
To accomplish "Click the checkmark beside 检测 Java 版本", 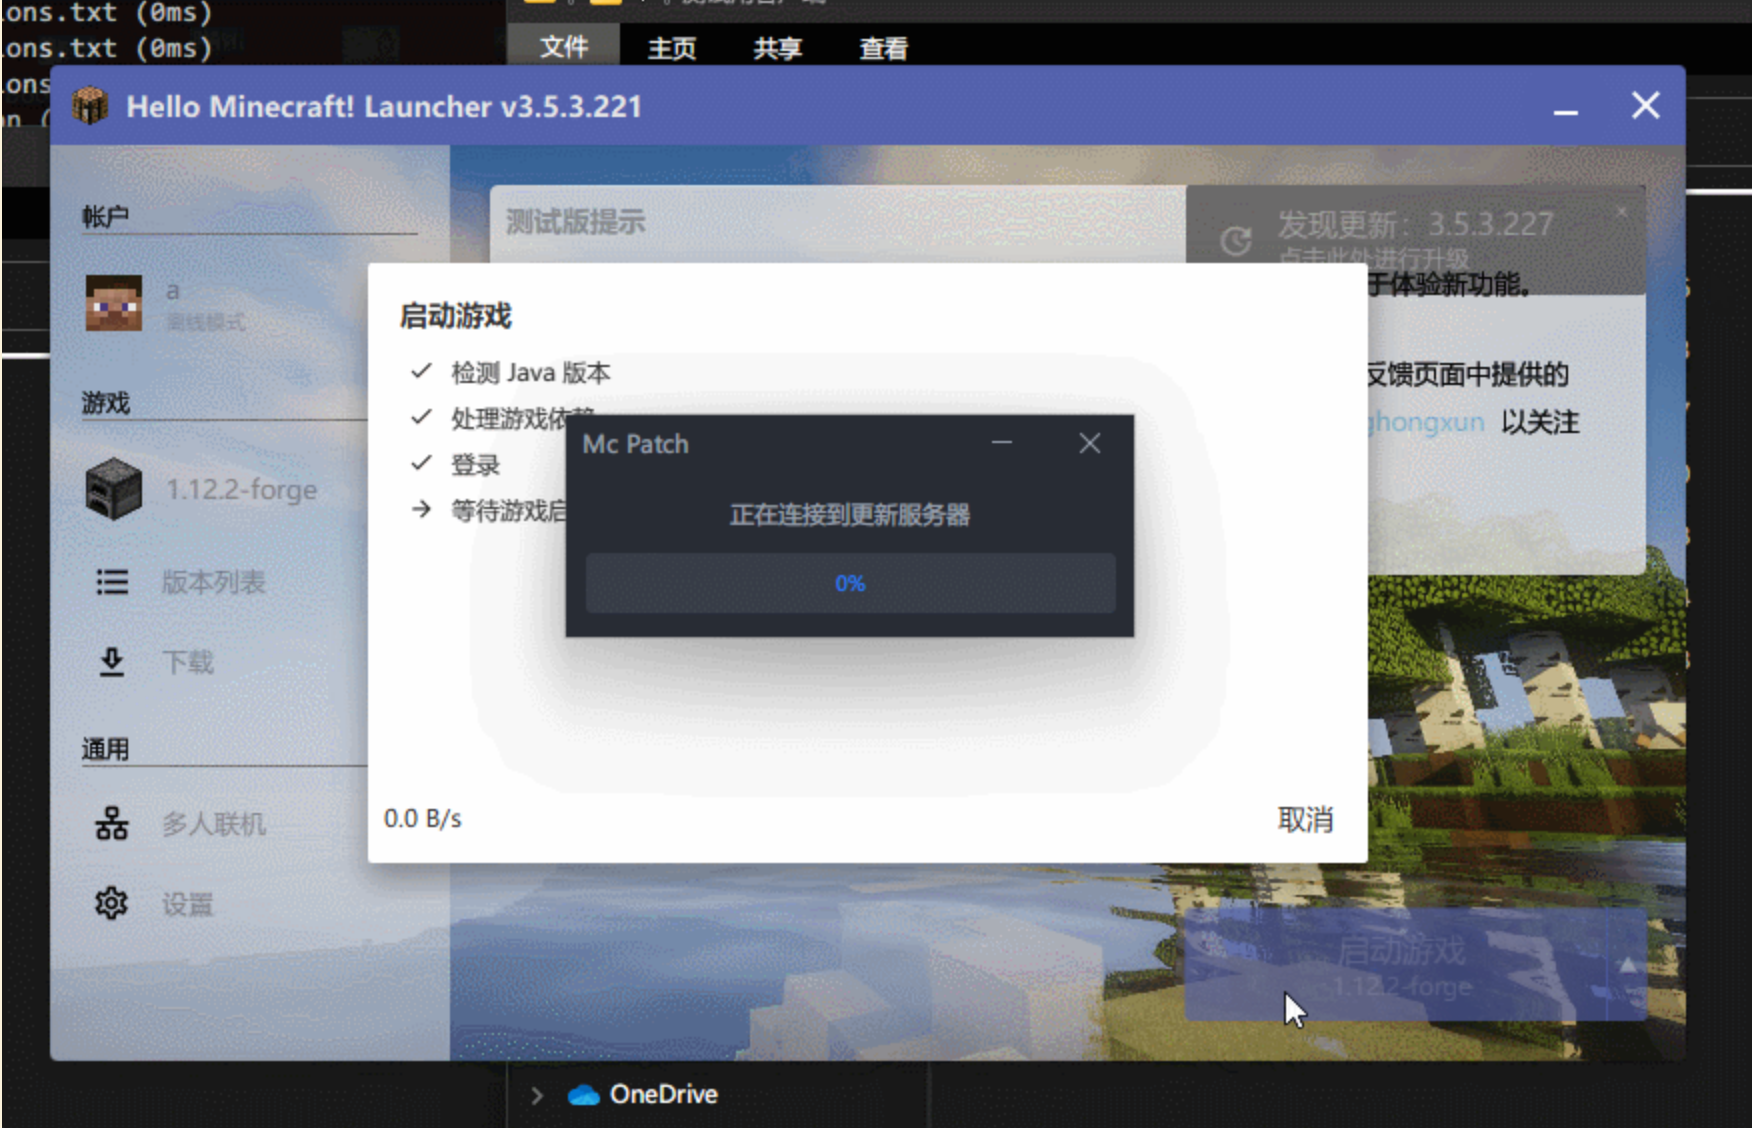I will [421, 371].
